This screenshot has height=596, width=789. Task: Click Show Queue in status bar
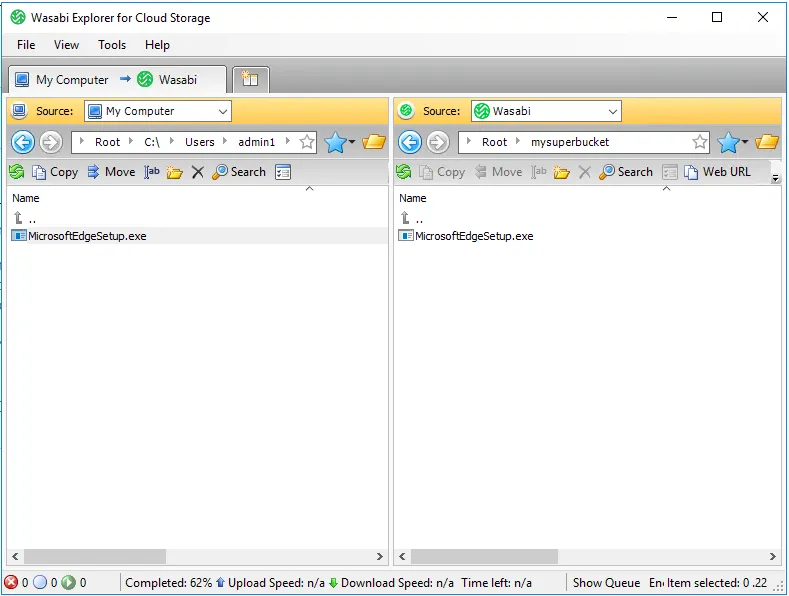pyautogui.click(x=606, y=583)
